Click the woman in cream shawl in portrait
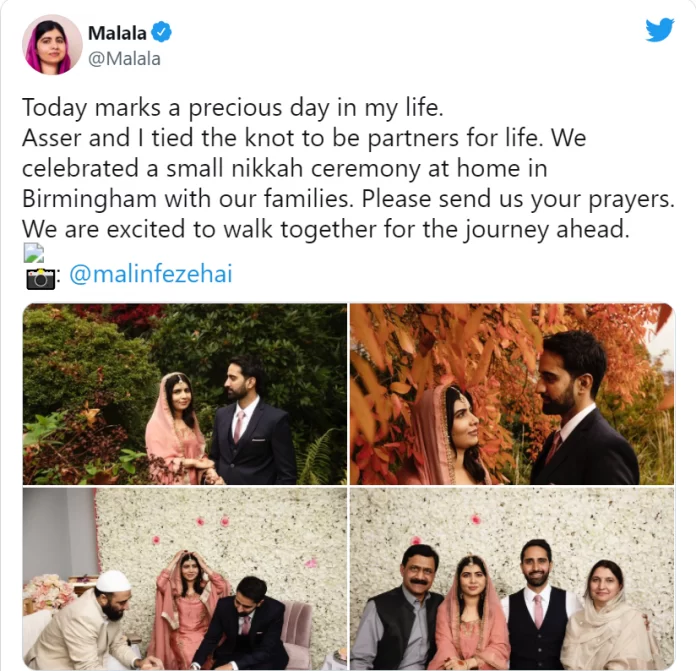Image resolution: width=696 pixels, height=671 pixels. point(608,617)
